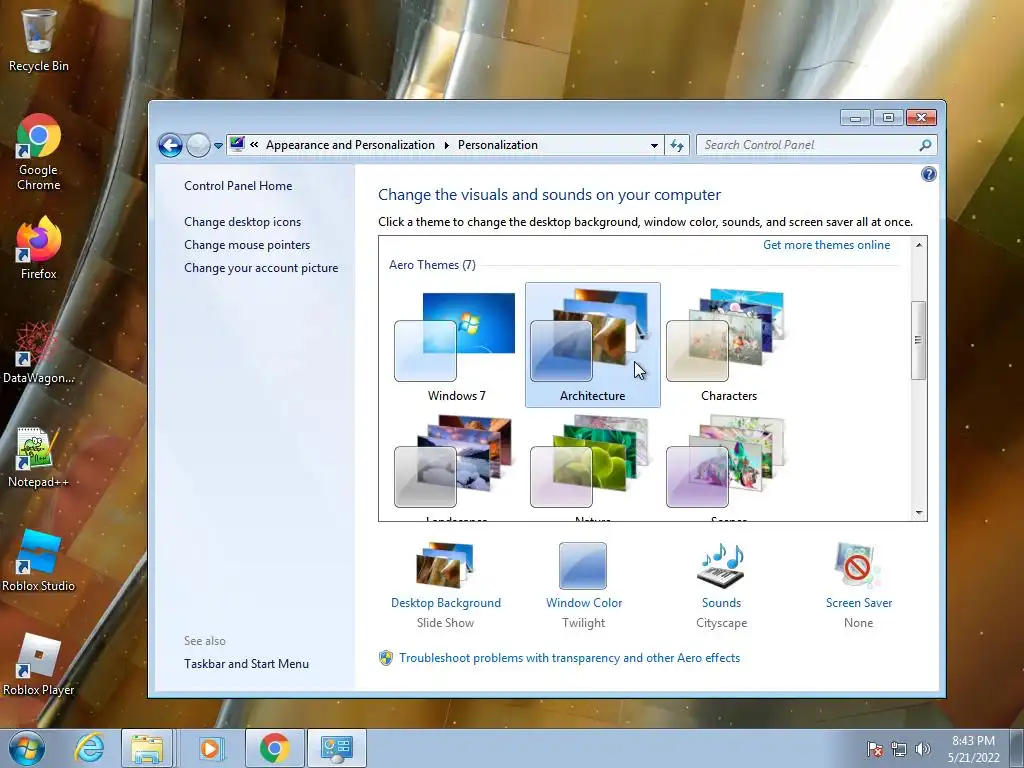
Task: Open the Window Color swatch
Action: click(x=583, y=566)
